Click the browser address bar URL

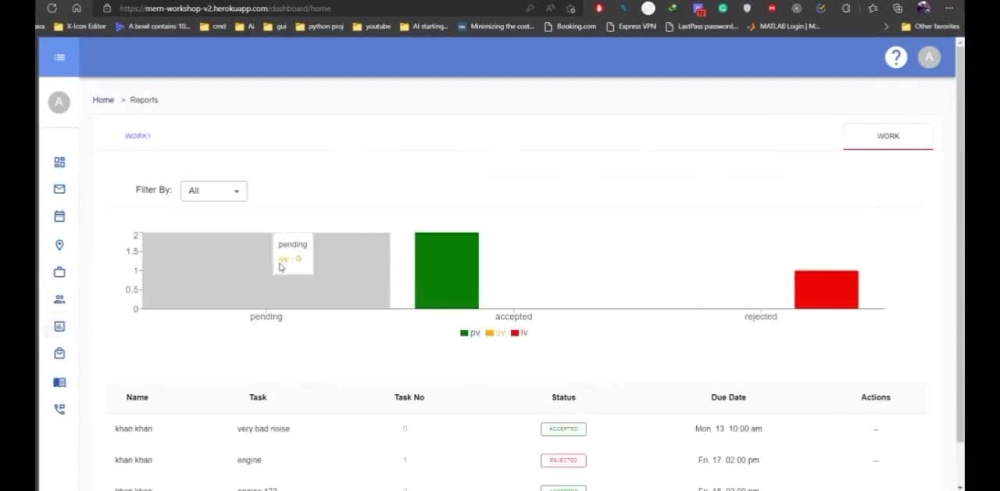pyautogui.click(x=225, y=8)
